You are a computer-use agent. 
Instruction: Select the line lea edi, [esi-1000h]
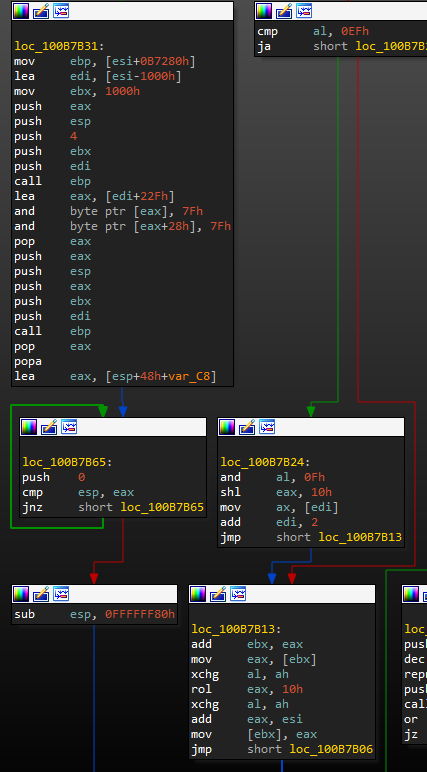point(98,76)
